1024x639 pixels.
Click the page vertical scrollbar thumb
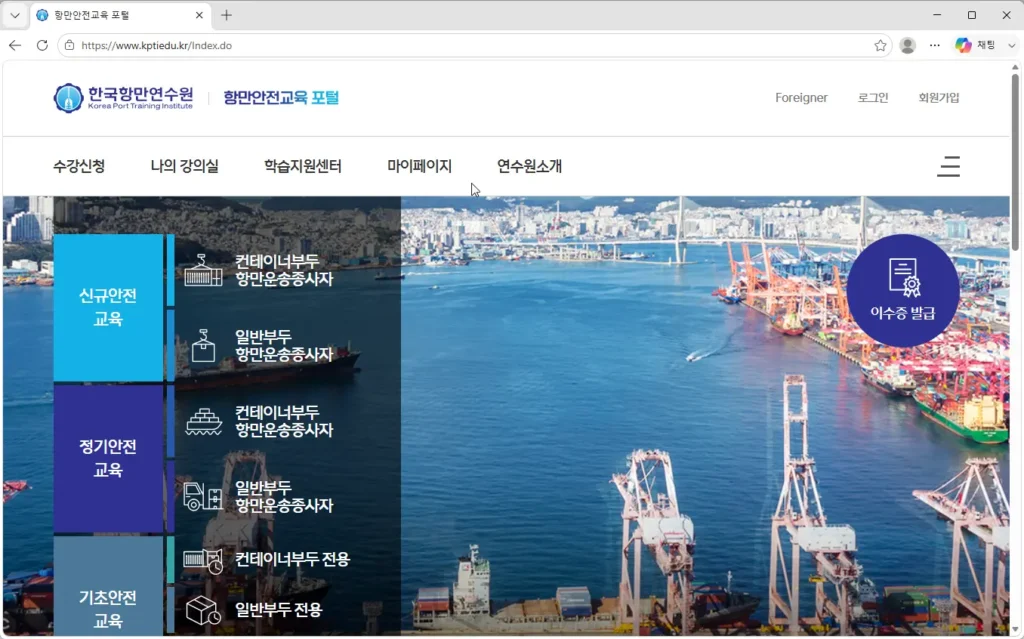point(1015,160)
